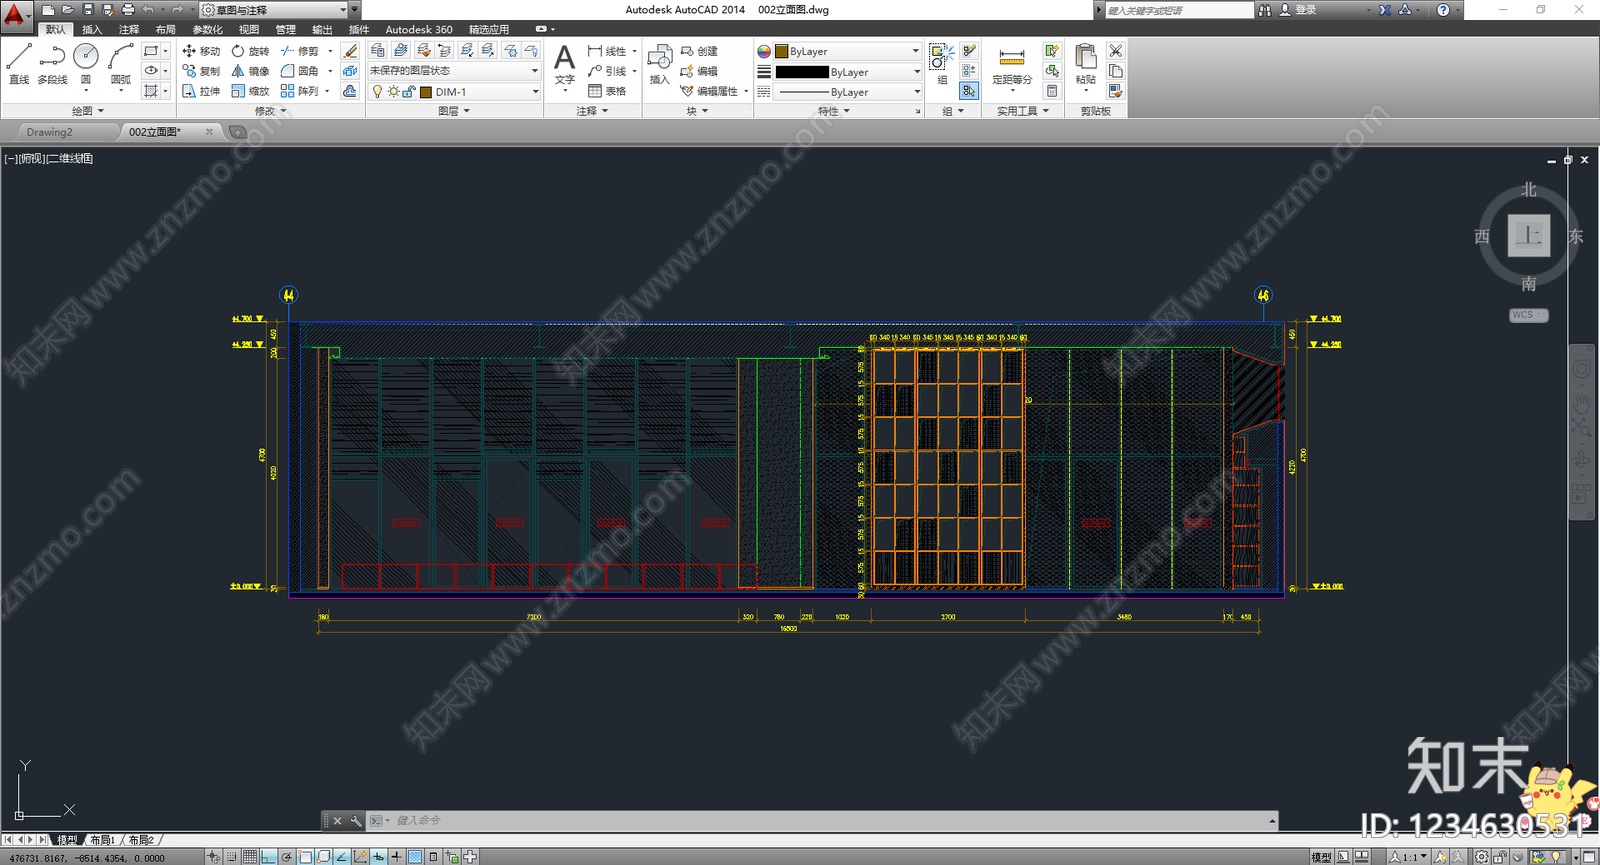Switch to the 注释 ribbon tab

(x=129, y=30)
